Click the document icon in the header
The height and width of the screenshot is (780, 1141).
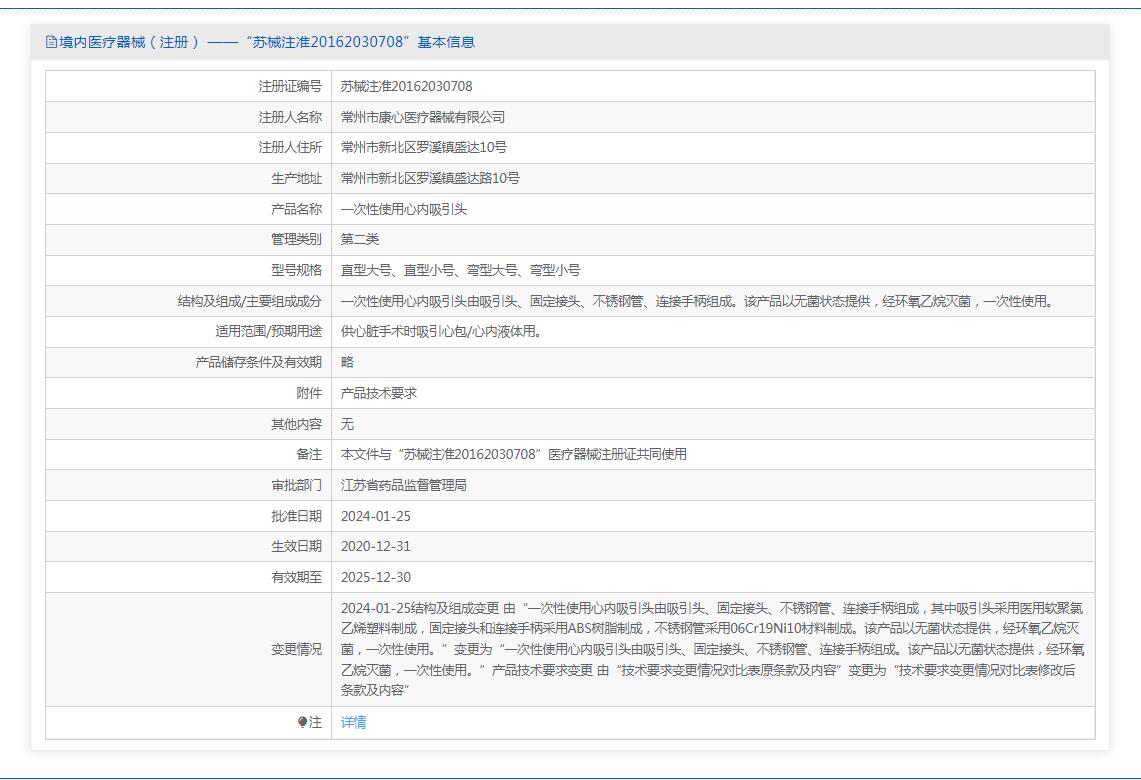click(x=51, y=42)
